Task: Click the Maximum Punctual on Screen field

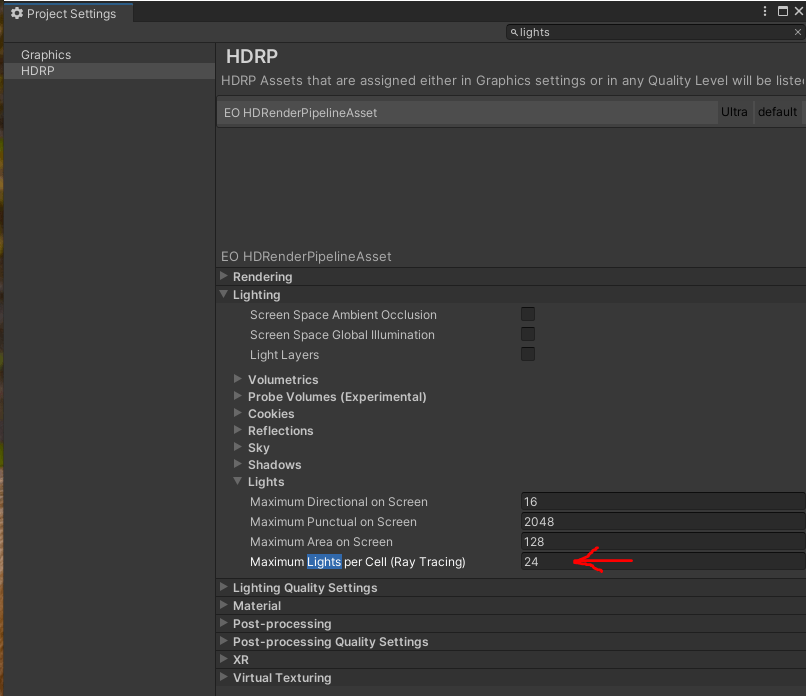Action: pos(662,522)
